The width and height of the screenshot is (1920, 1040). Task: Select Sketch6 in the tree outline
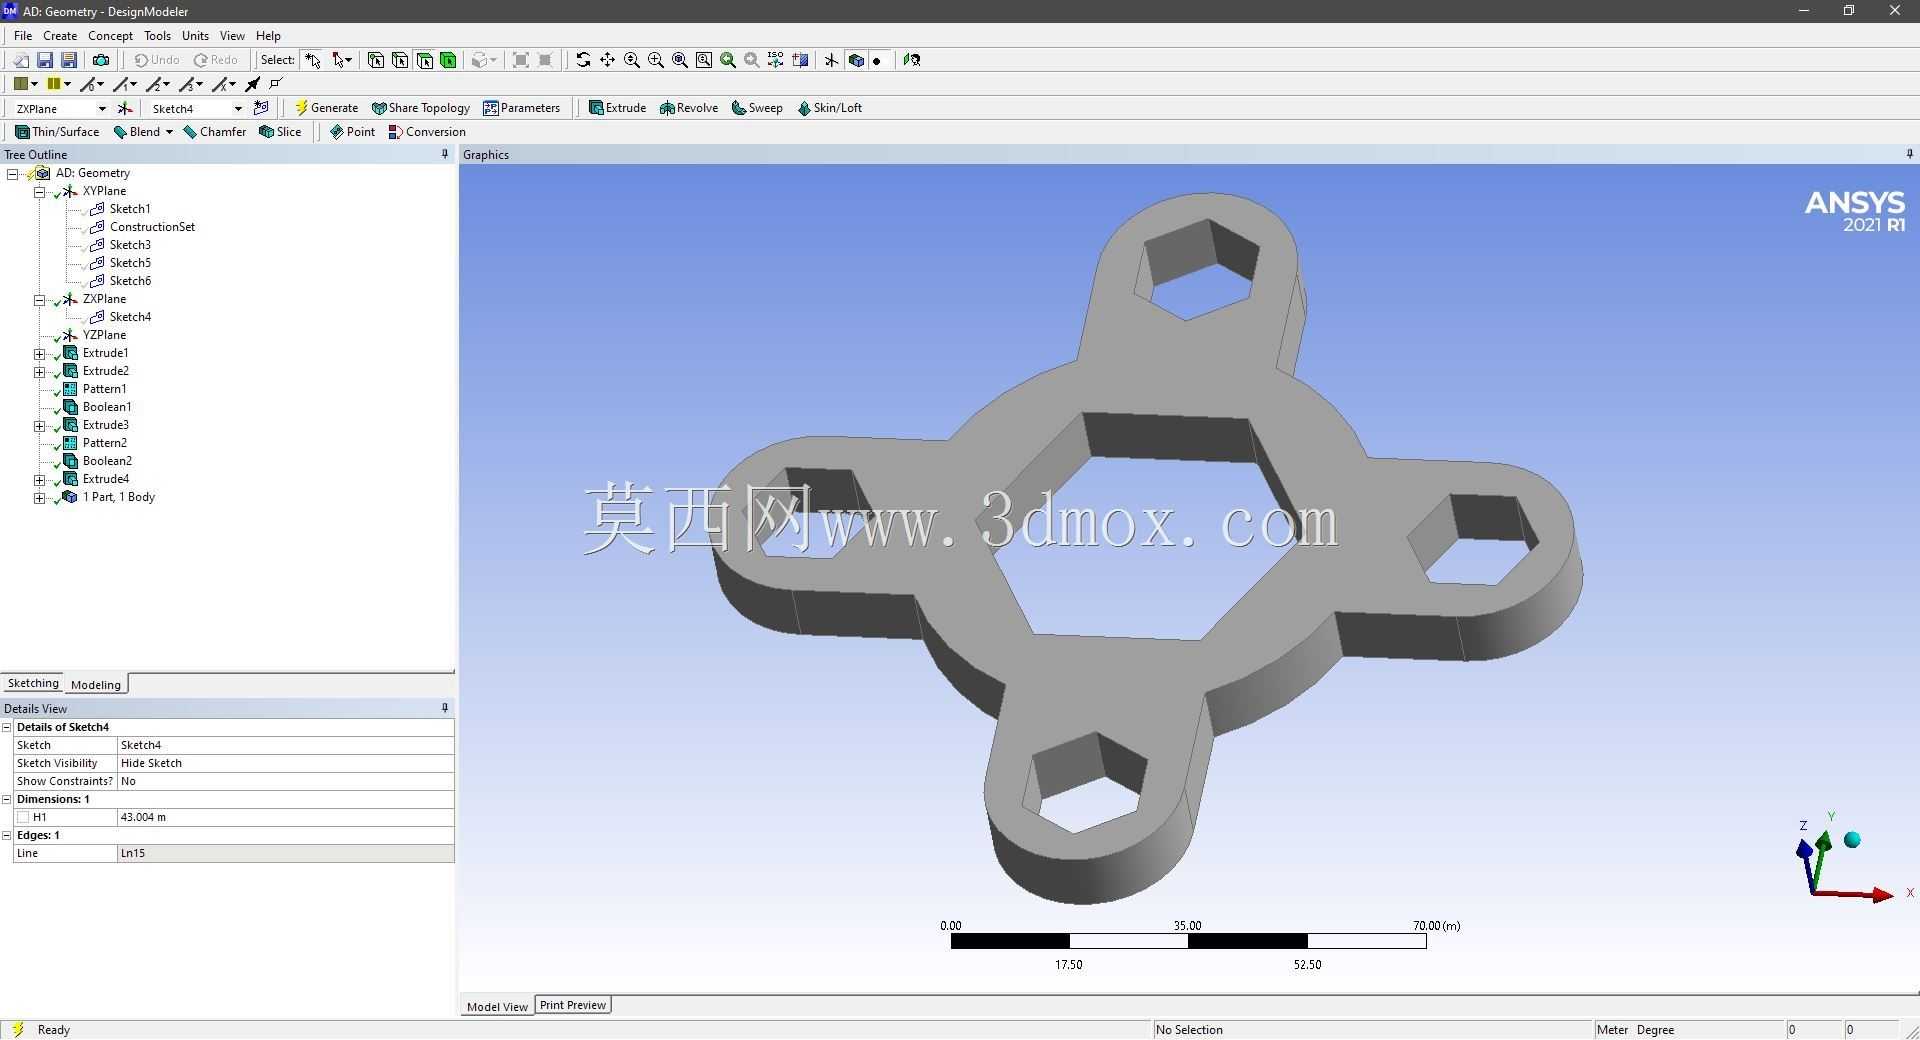130,281
